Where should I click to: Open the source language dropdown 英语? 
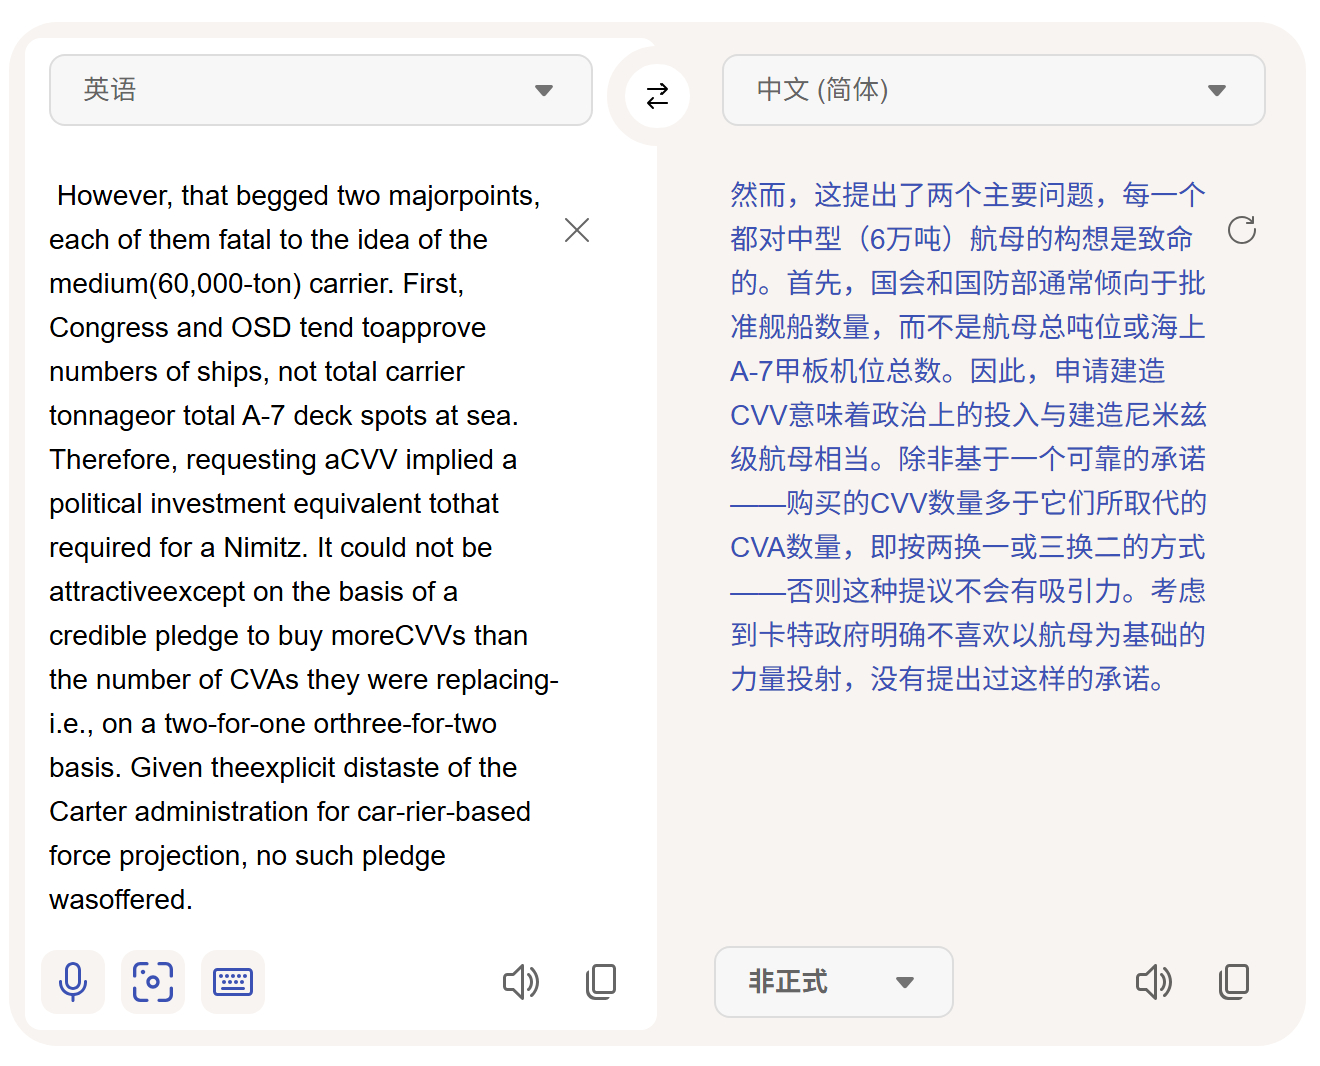(321, 90)
